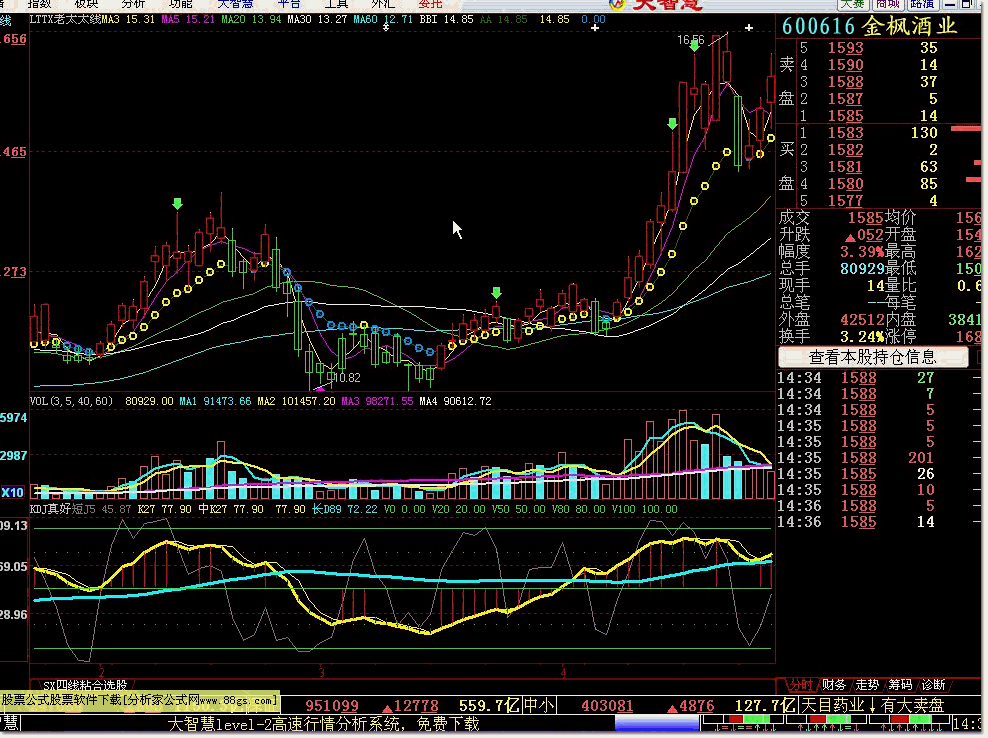Click the green arrow marker above the mid-chart consolidation candles
988x738 pixels.
point(497,292)
